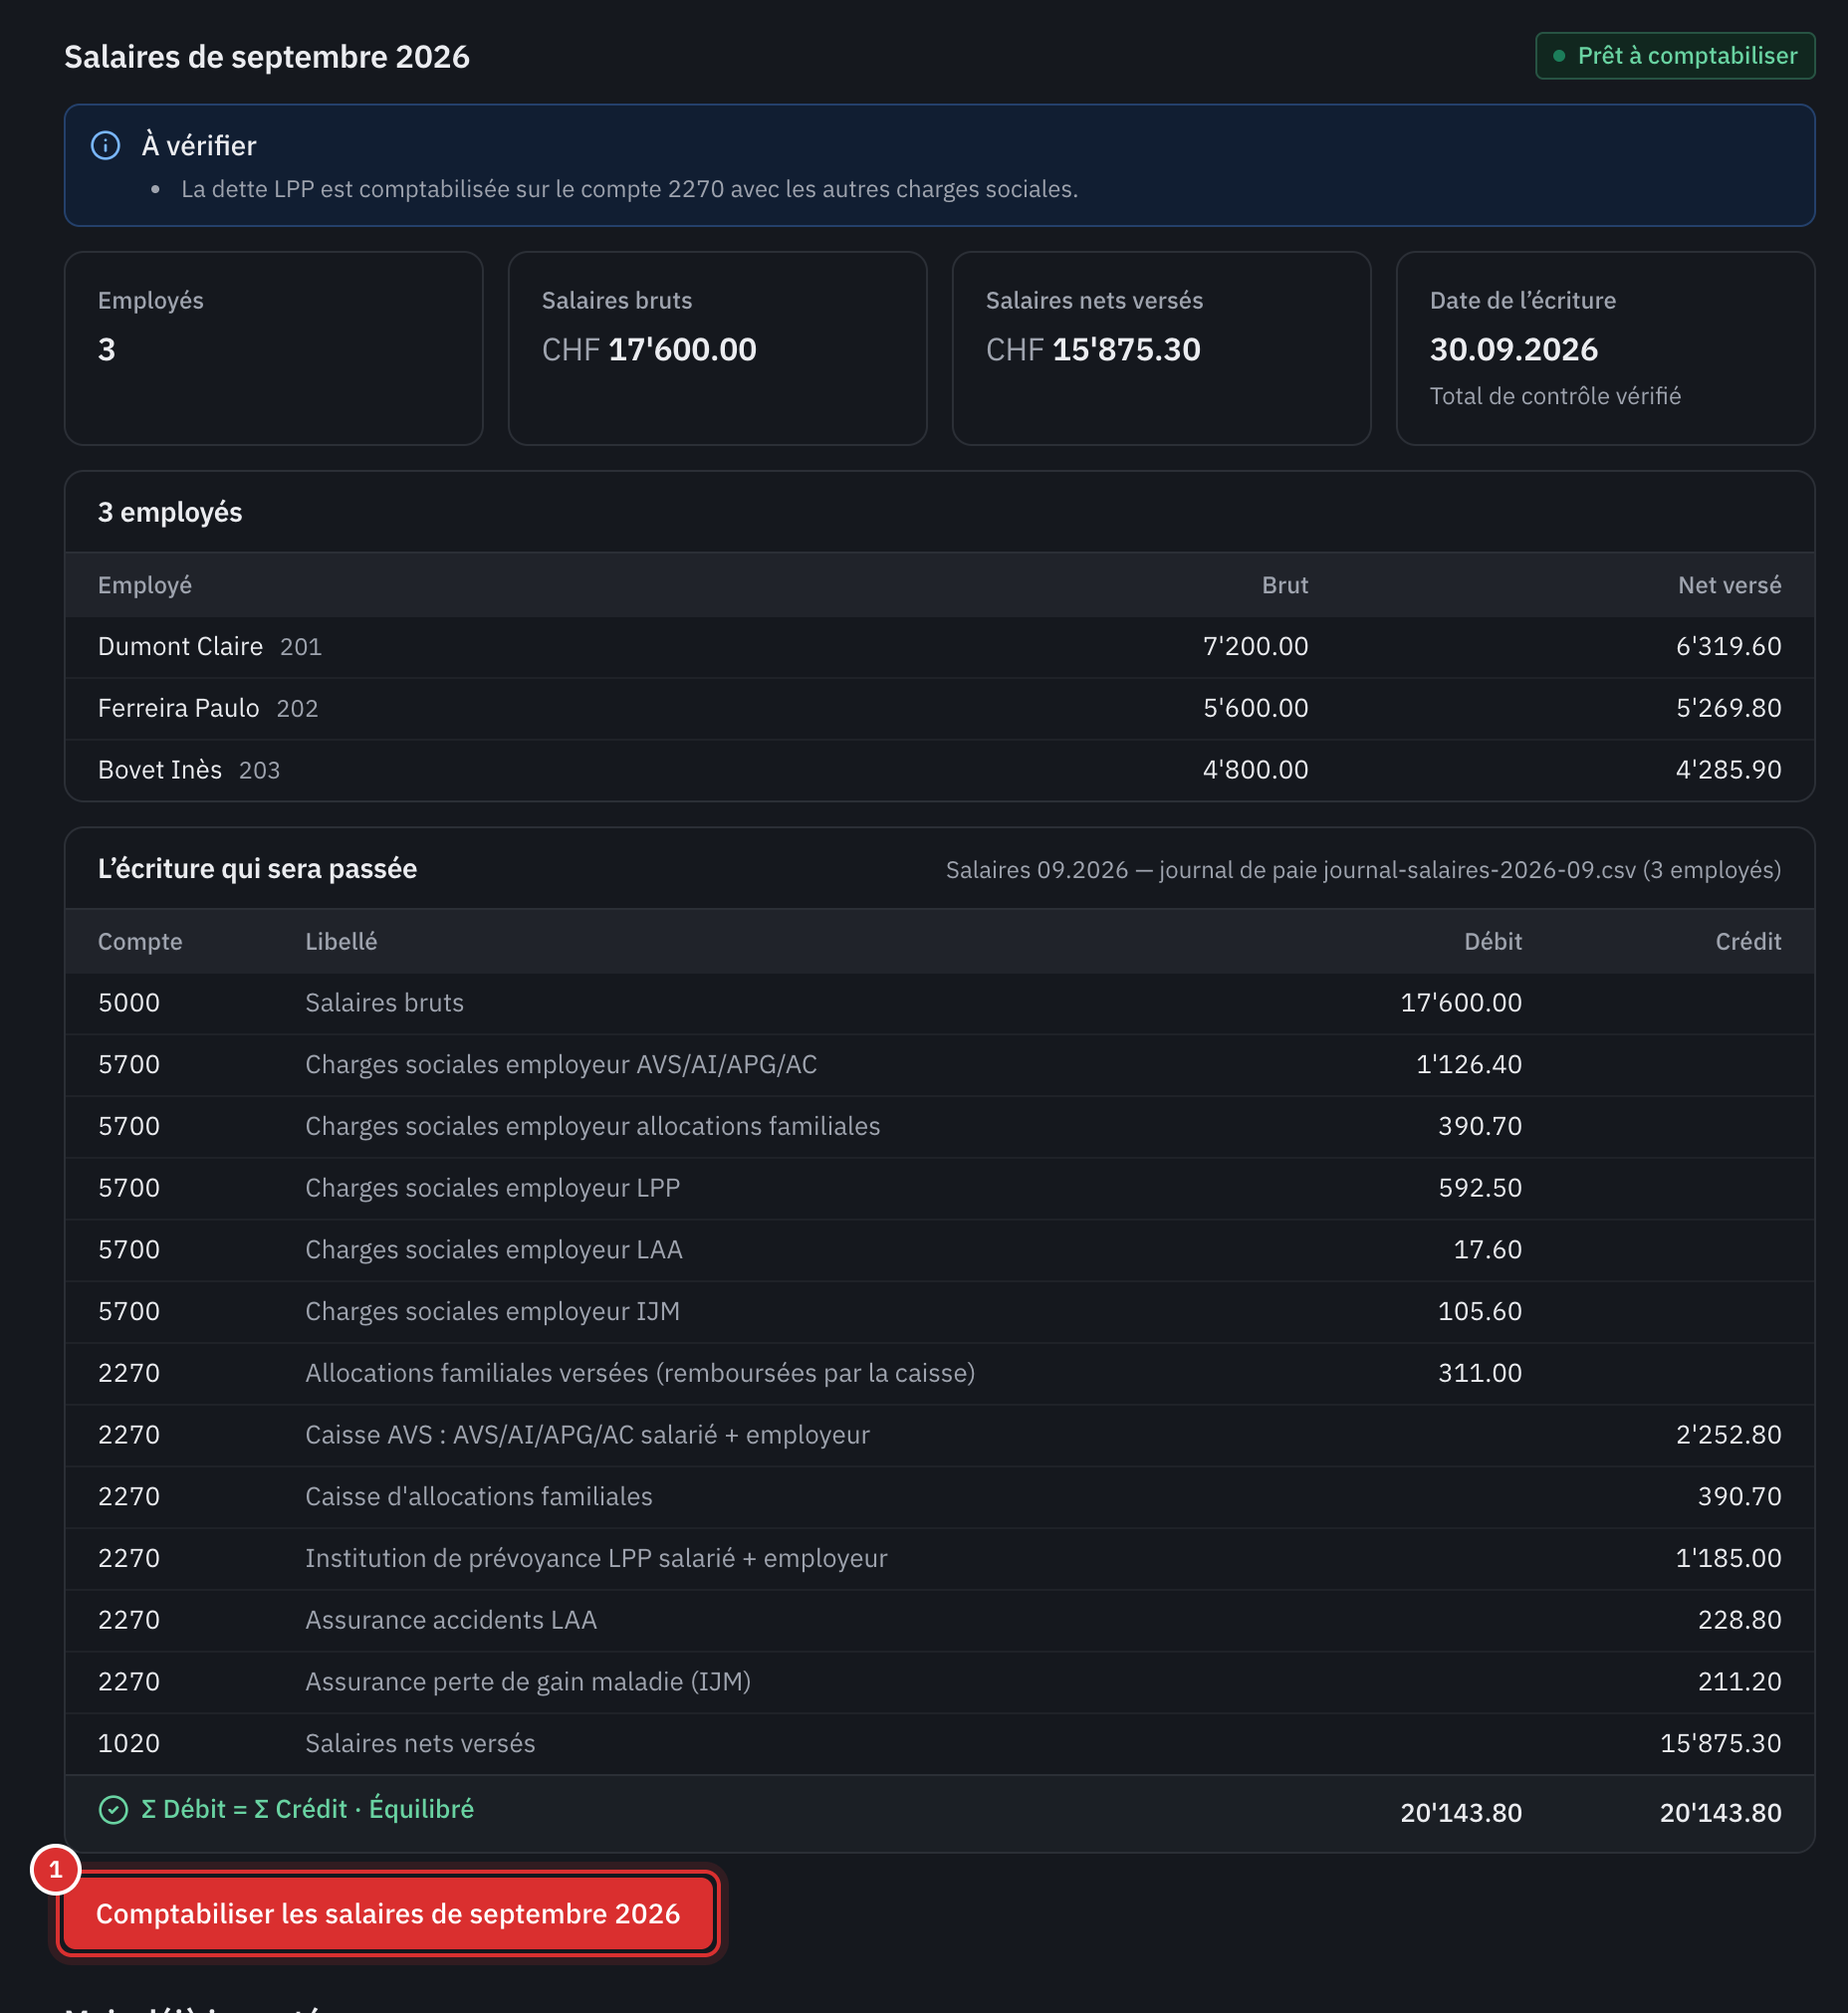Click the Salaires bruts CHF 17'600.00 card
This screenshot has height=2013, width=1848.
717,348
